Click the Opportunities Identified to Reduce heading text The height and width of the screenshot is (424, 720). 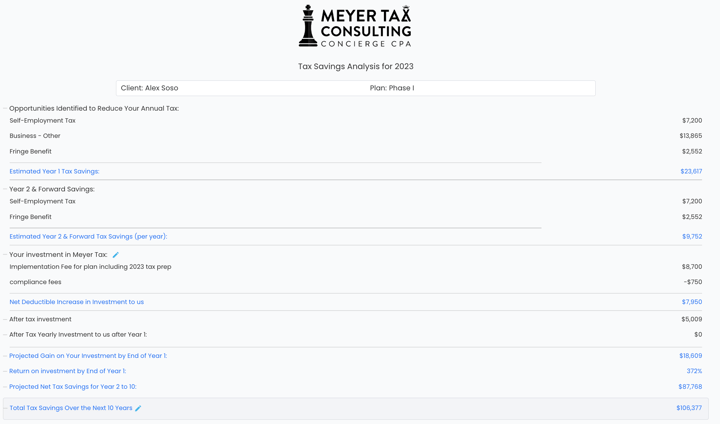tap(94, 108)
